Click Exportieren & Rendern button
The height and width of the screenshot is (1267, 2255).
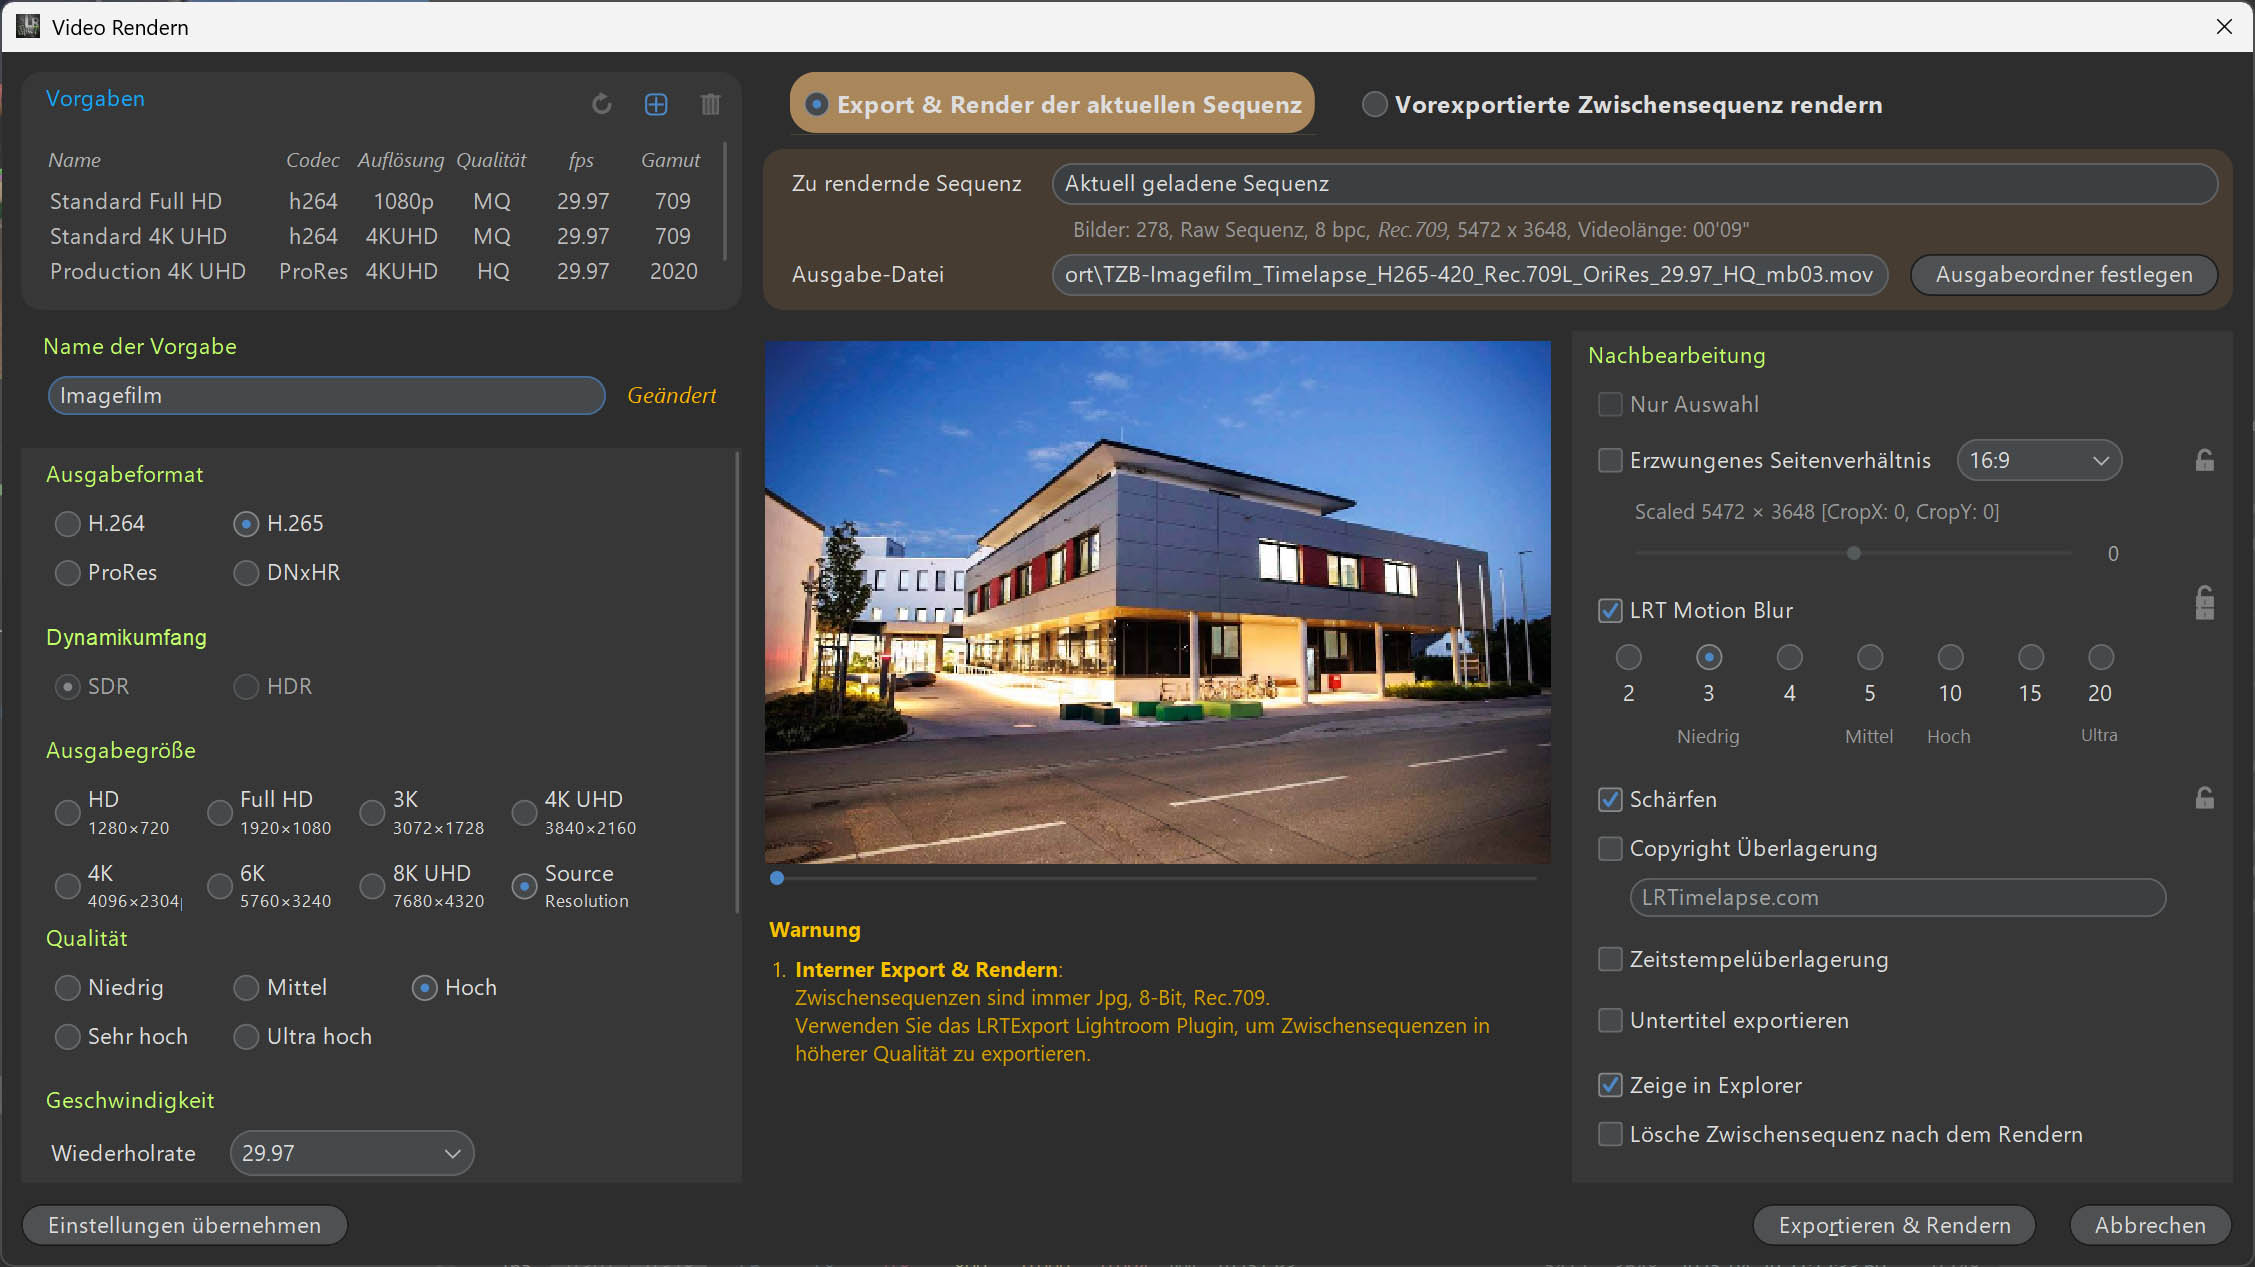(1894, 1225)
